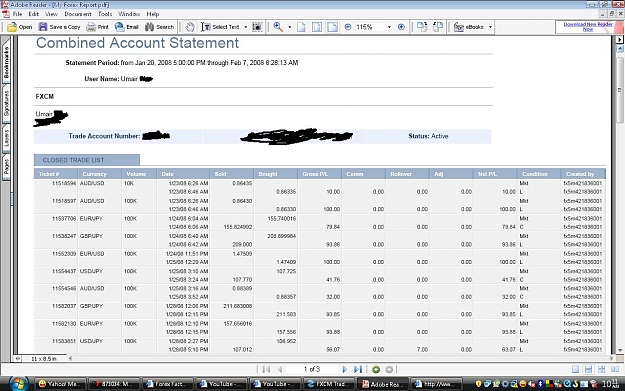
Task: Rotate the page clockwise
Action: tap(422, 27)
